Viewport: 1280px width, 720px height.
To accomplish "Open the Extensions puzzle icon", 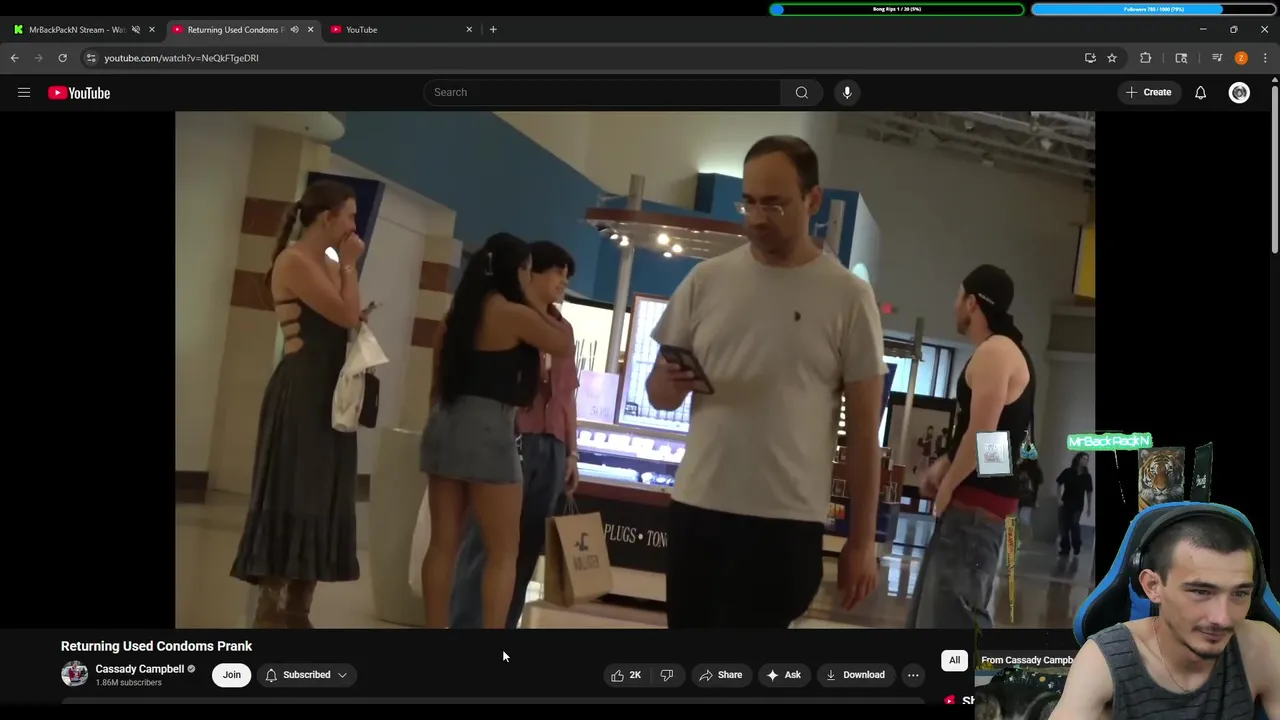I will (1146, 58).
